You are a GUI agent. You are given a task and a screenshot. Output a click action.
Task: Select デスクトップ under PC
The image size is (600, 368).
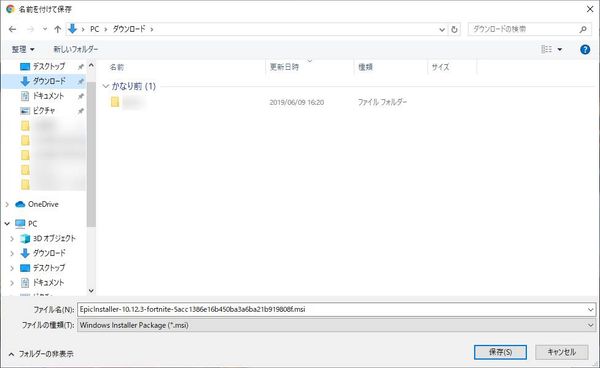point(49,268)
